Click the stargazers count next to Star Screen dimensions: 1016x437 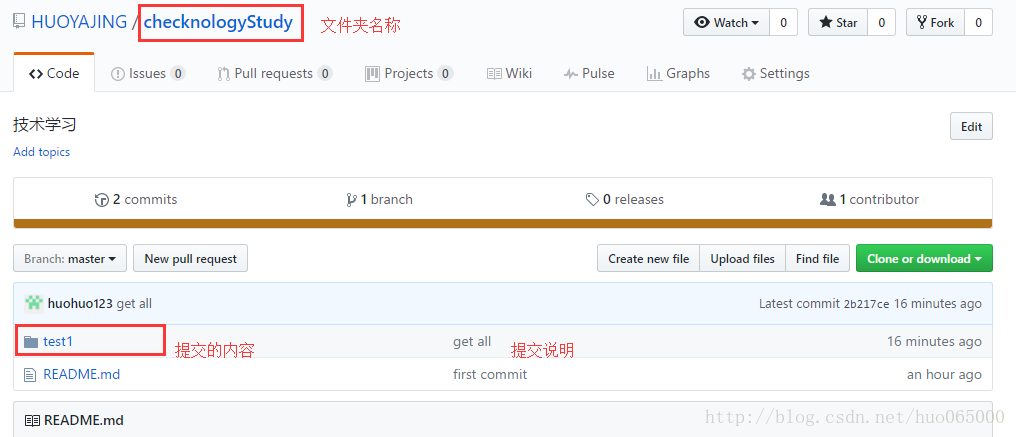pos(881,23)
